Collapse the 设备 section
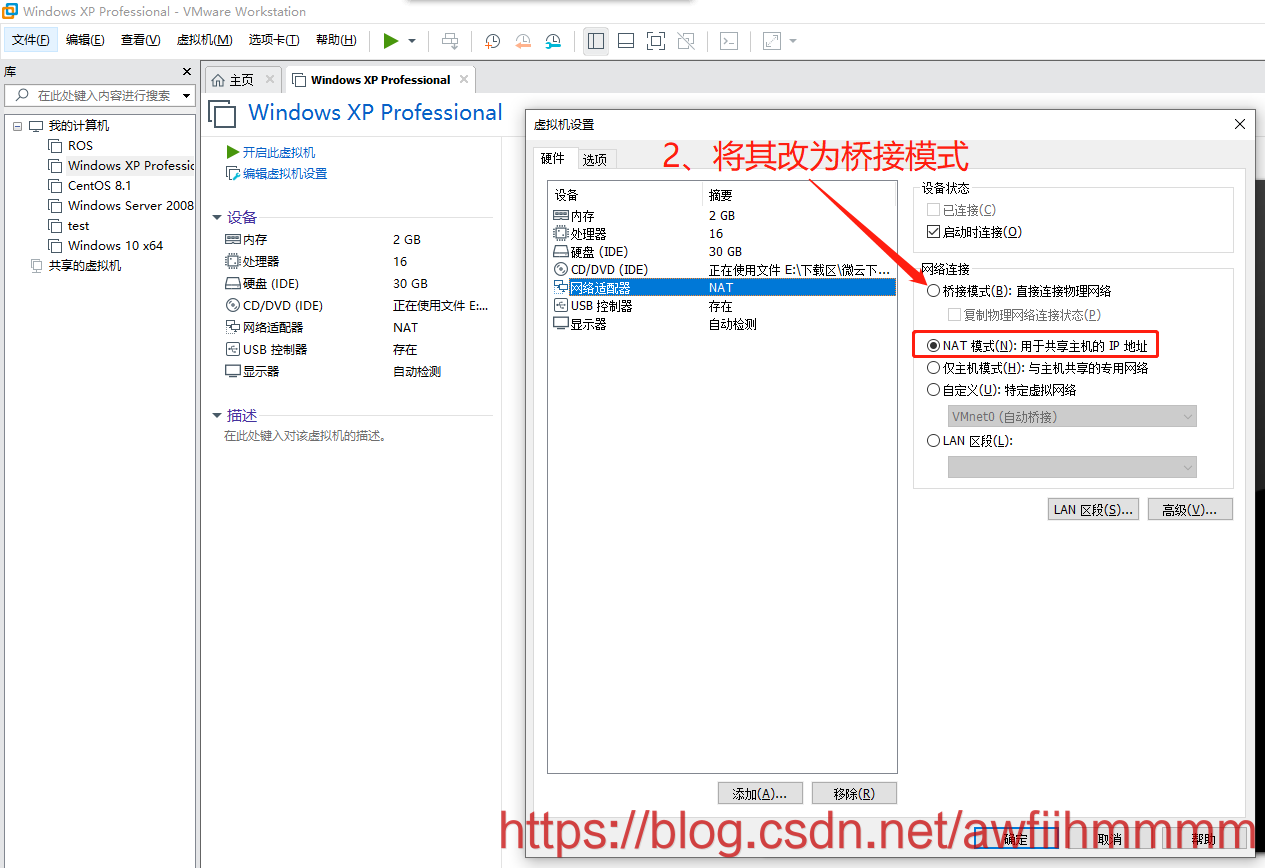The width and height of the screenshot is (1265, 868). [217, 217]
